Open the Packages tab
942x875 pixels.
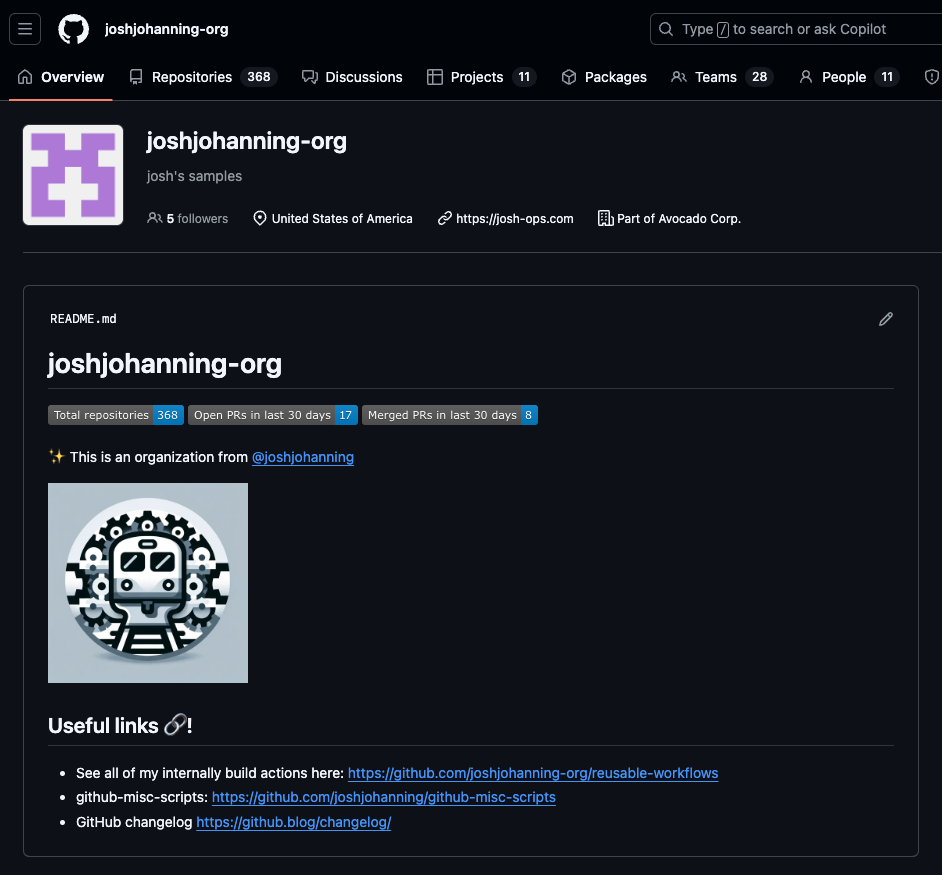[x=604, y=77]
